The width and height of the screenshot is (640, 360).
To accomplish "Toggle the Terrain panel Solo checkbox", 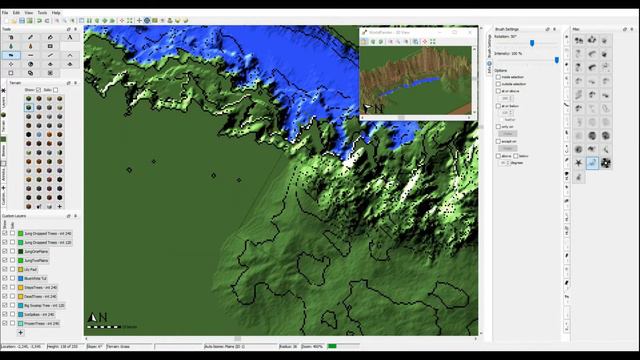I will coord(56,90).
